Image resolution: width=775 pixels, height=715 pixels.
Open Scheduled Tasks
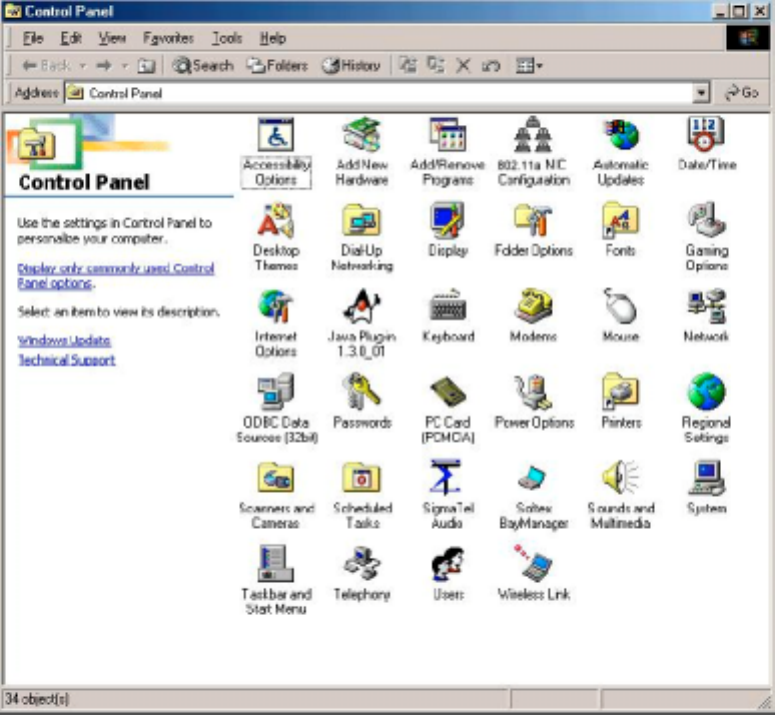(362, 495)
